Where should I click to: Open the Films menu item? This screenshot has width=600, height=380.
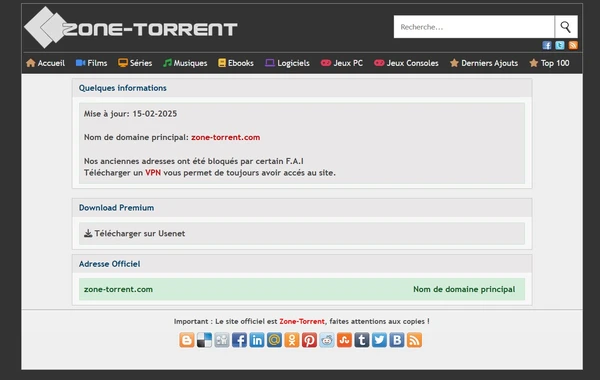[91, 63]
